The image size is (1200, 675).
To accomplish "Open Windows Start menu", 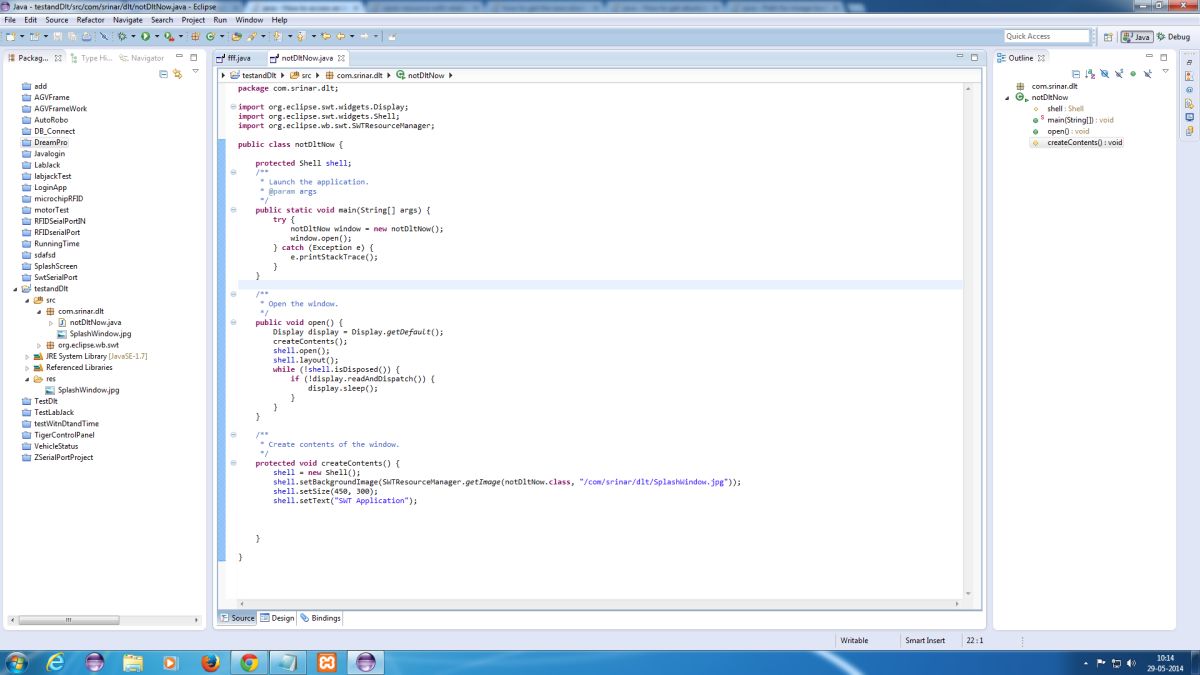I will pyautogui.click(x=17, y=662).
